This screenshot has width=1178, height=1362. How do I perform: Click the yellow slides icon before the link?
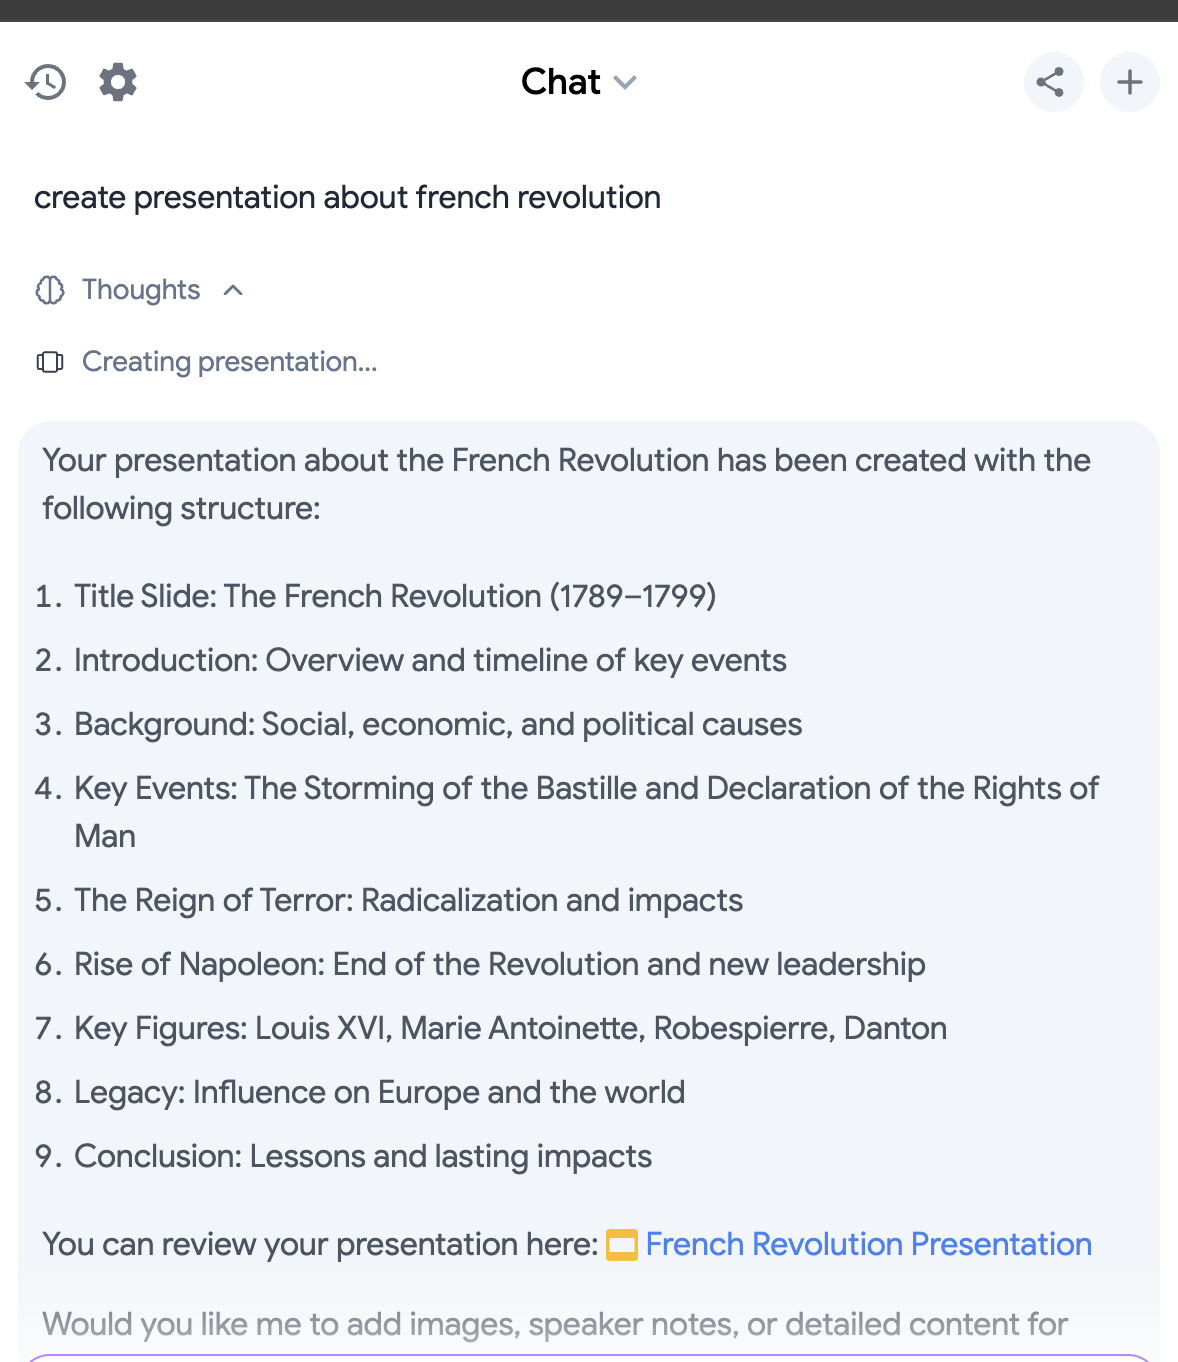point(622,1245)
